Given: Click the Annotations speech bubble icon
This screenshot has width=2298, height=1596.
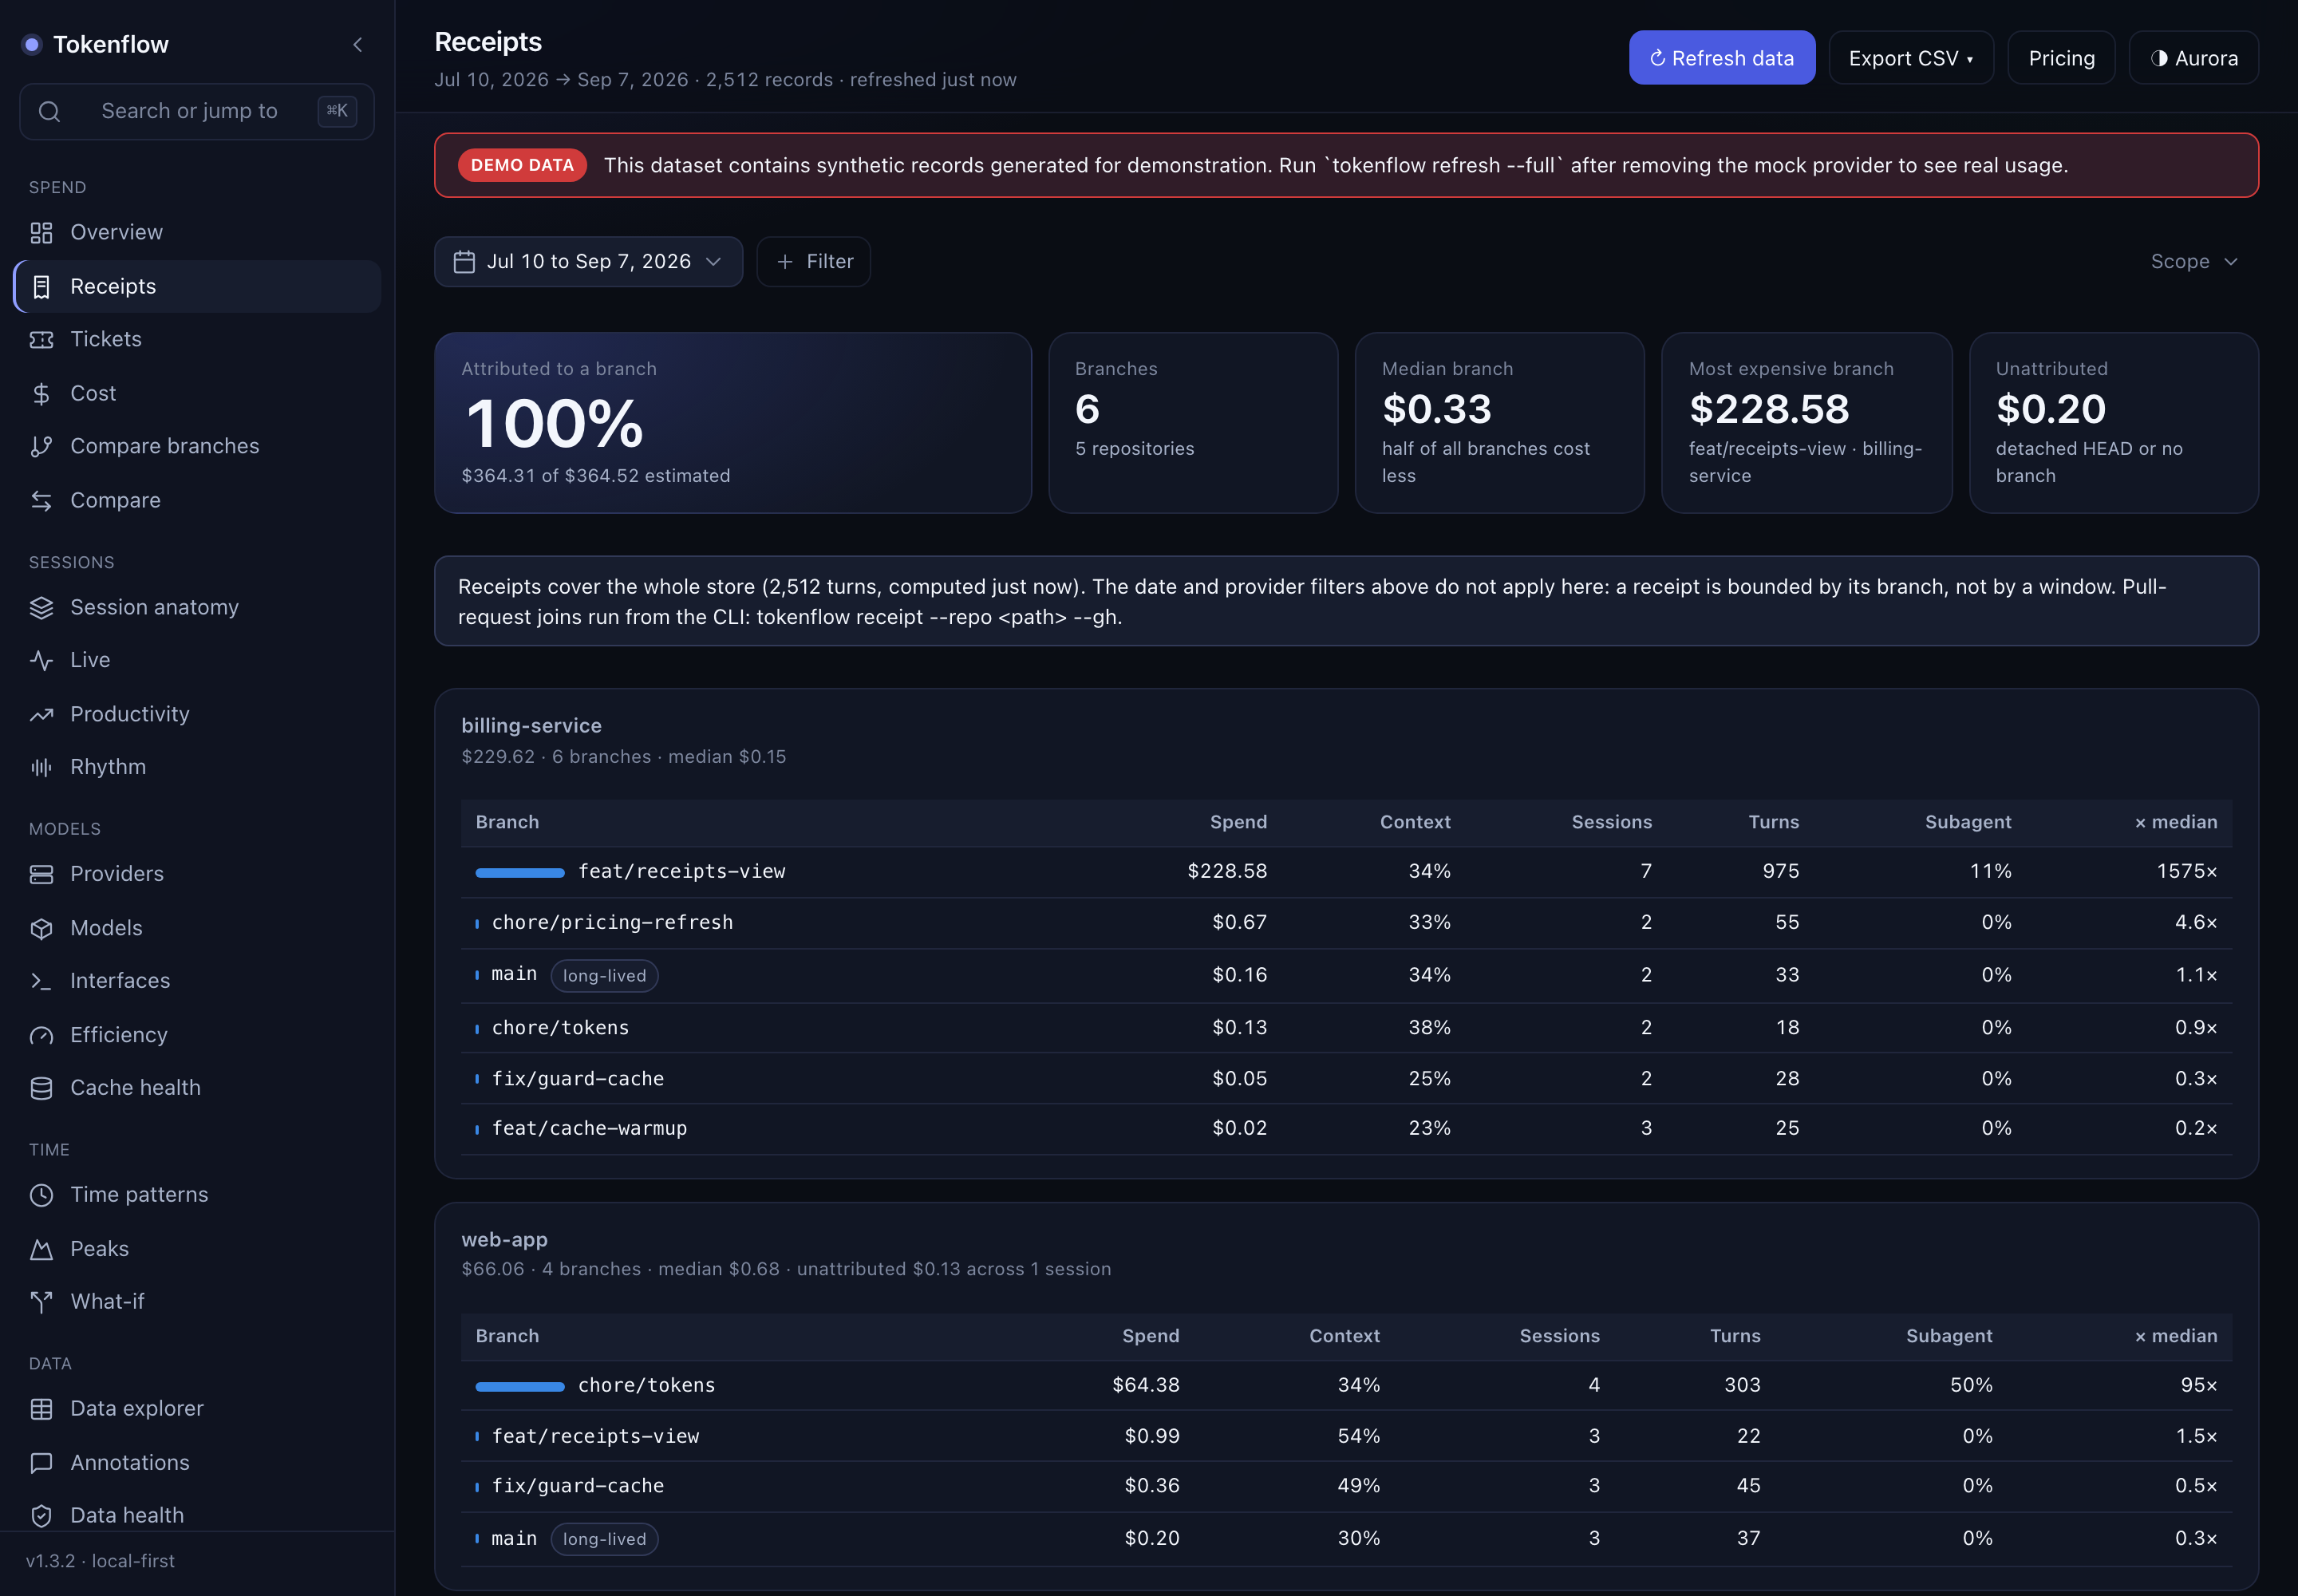Looking at the screenshot, I should tap(41, 1464).
